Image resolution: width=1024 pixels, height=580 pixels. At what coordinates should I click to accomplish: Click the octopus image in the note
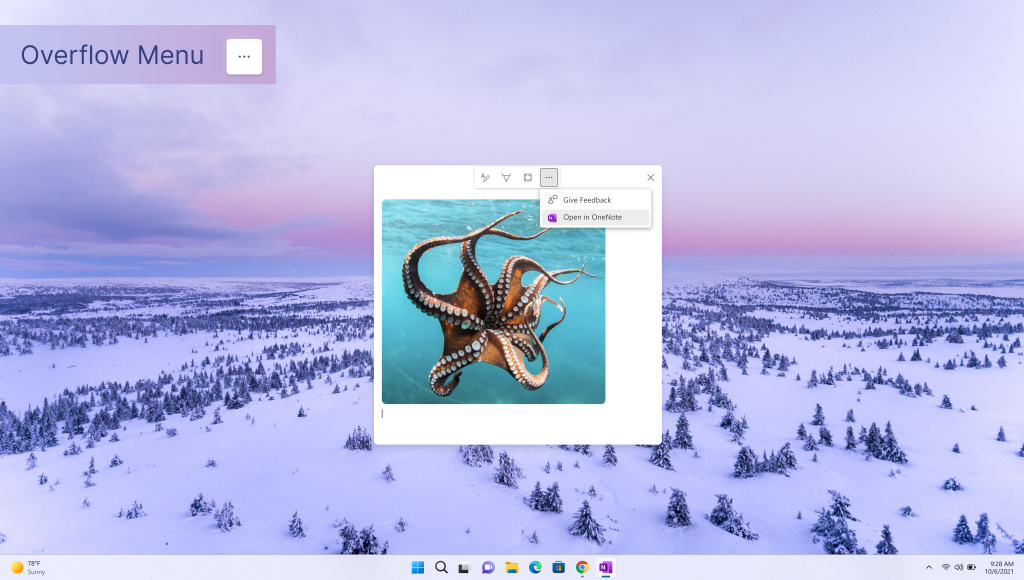coord(493,301)
